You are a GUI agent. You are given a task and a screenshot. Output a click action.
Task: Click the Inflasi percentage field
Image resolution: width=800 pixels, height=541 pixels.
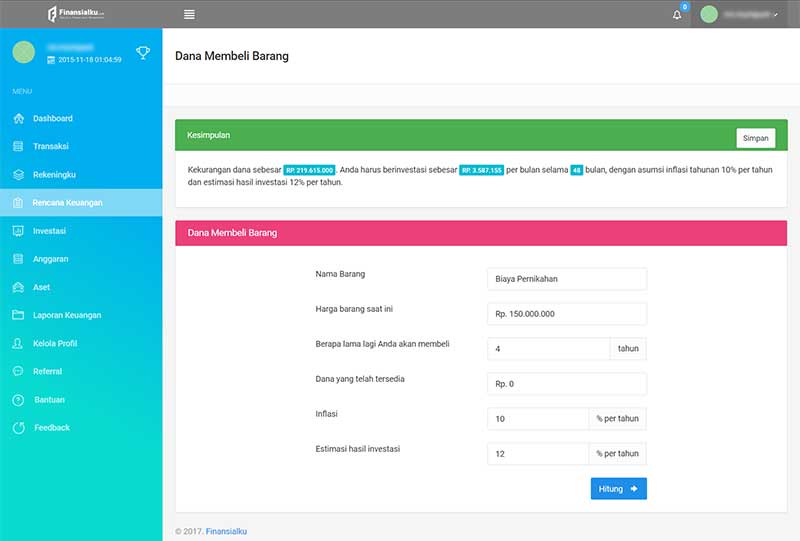538,419
